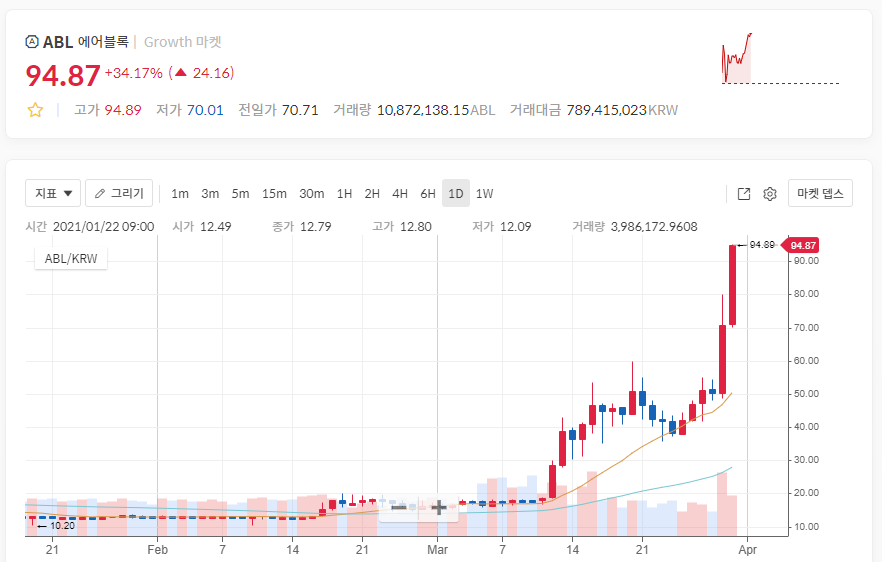Select the 6H timeframe
The image size is (882, 562).
point(428,194)
